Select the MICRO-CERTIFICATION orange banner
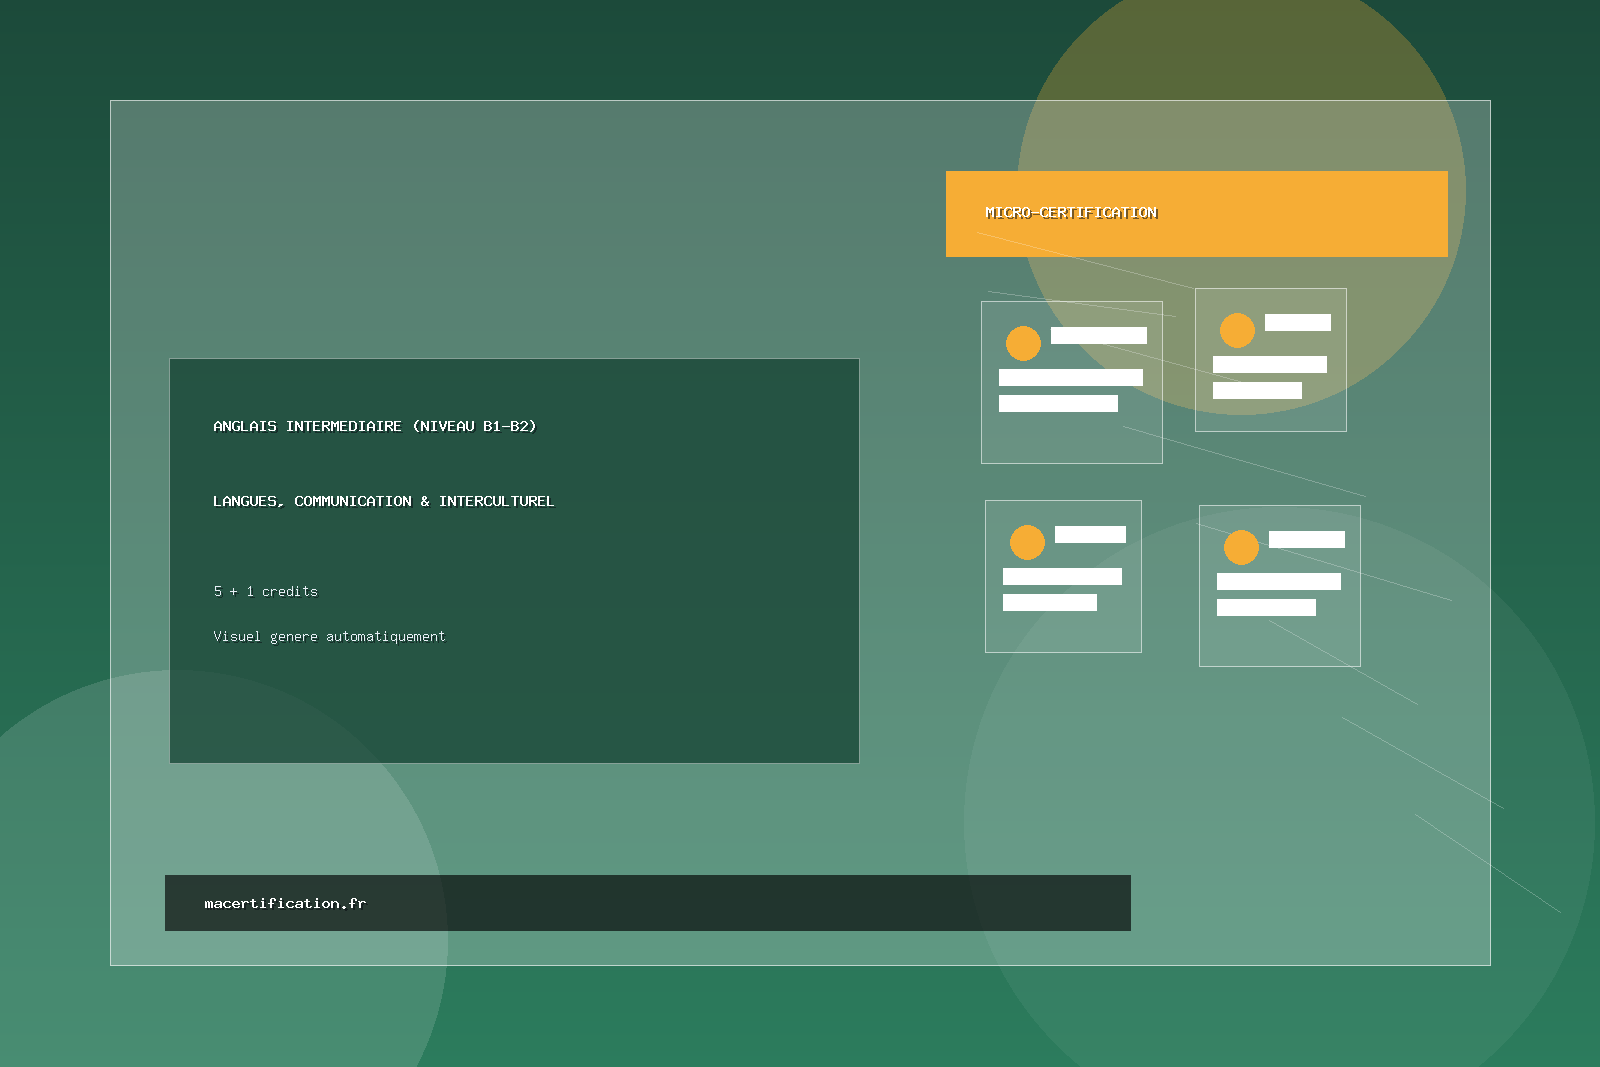Screen dimensions: 1600x1067 click(x=1196, y=214)
